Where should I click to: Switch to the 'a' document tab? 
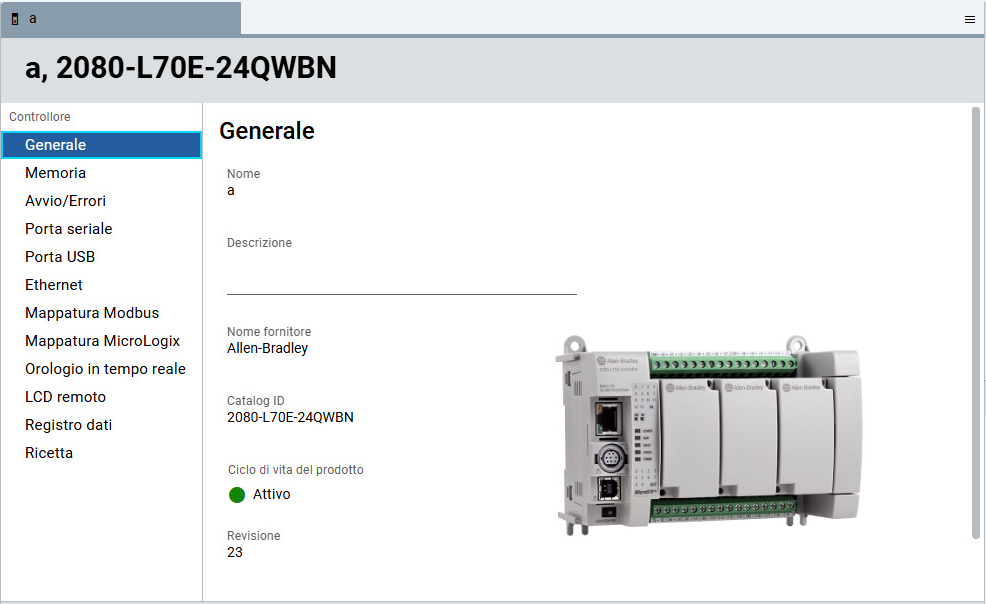(120, 19)
